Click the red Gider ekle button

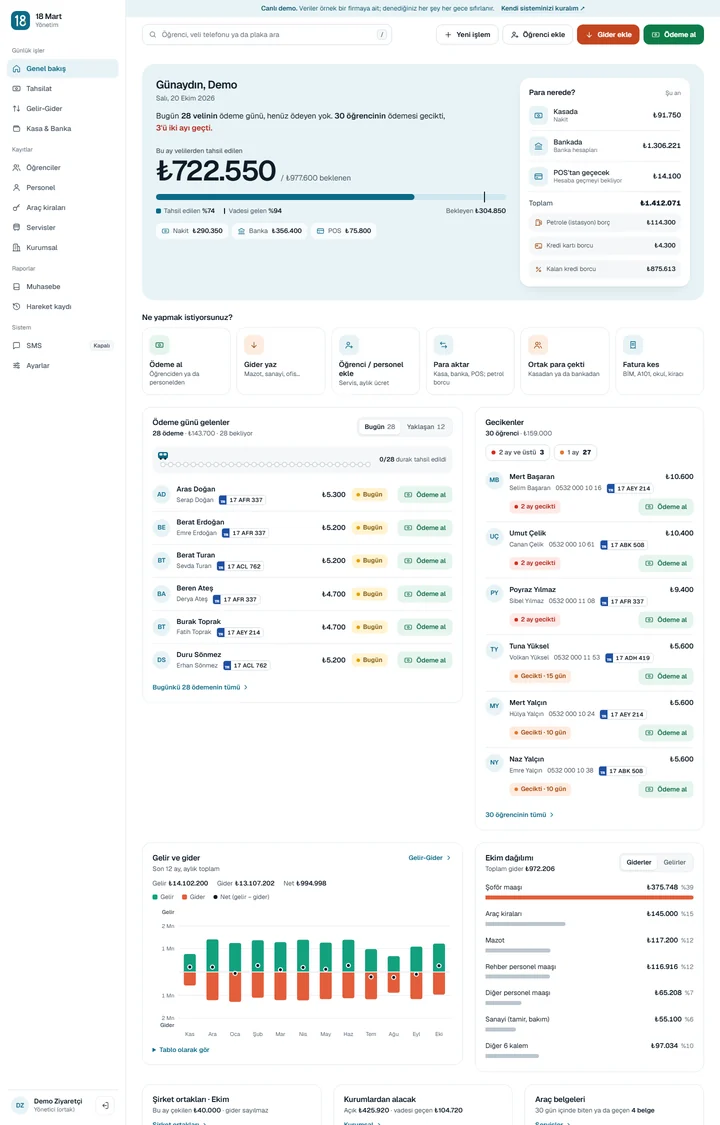[608, 34]
